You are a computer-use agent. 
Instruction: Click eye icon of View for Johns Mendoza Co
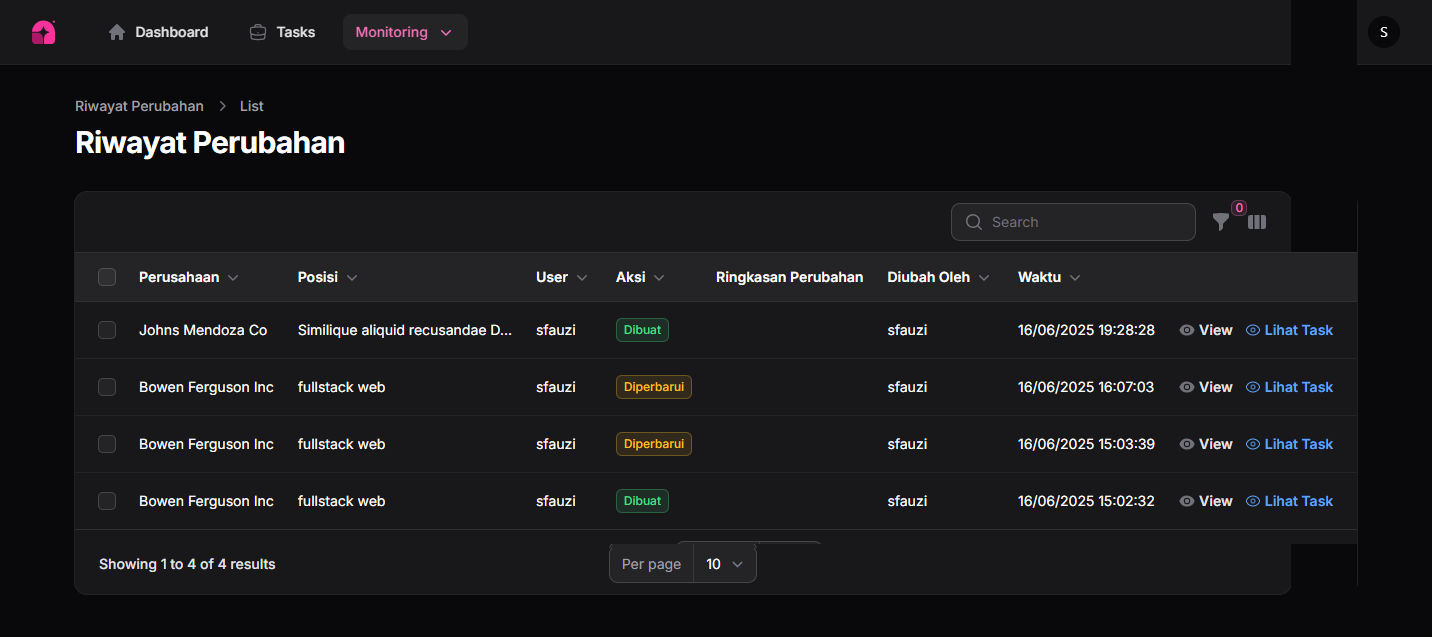(x=1187, y=330)
